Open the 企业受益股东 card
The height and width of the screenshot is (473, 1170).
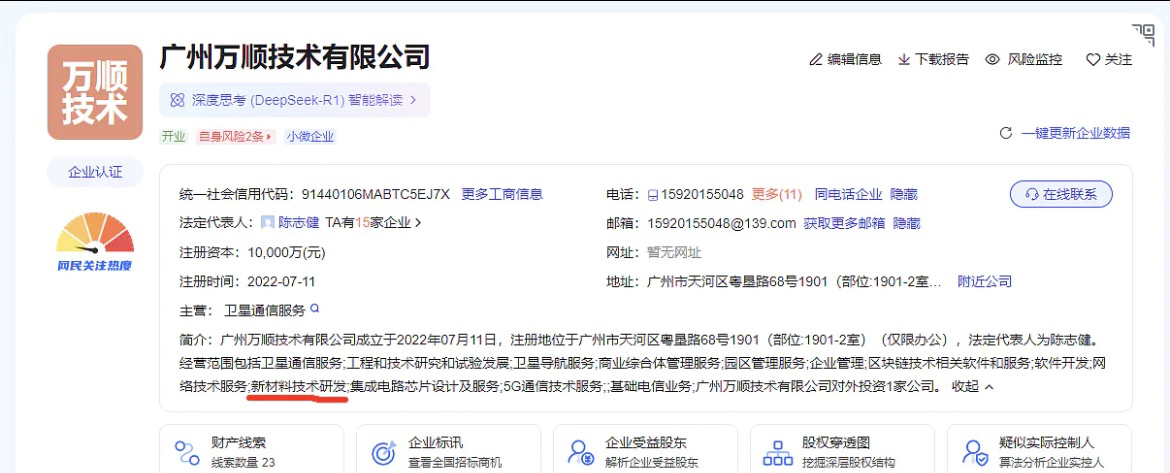click(x=645, y=448)
